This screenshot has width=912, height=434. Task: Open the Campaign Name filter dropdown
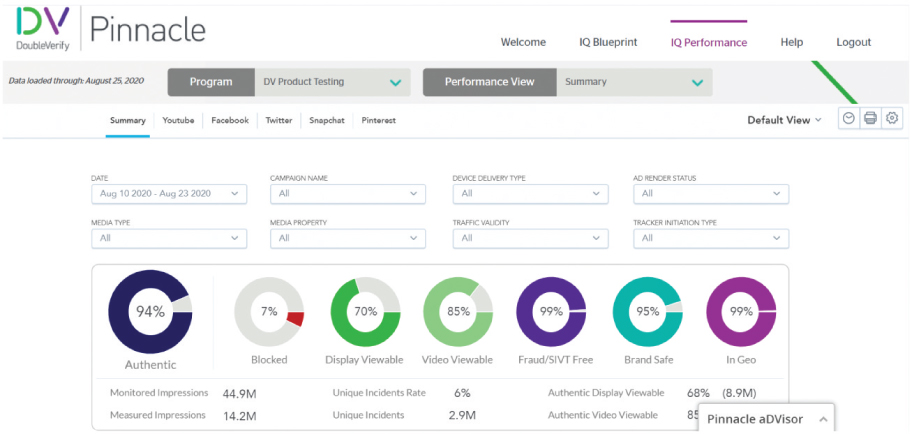click(347, 193)
